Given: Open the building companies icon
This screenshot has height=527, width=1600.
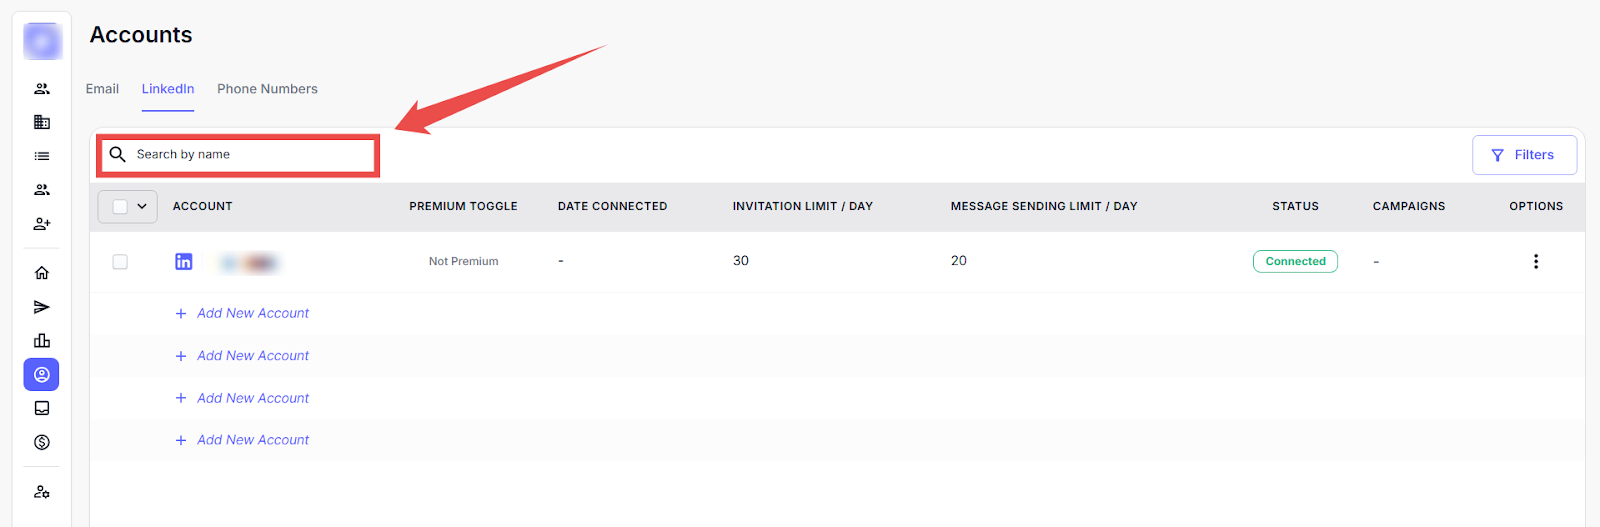Looking at the screenshot, I should (x=42, y=122).
